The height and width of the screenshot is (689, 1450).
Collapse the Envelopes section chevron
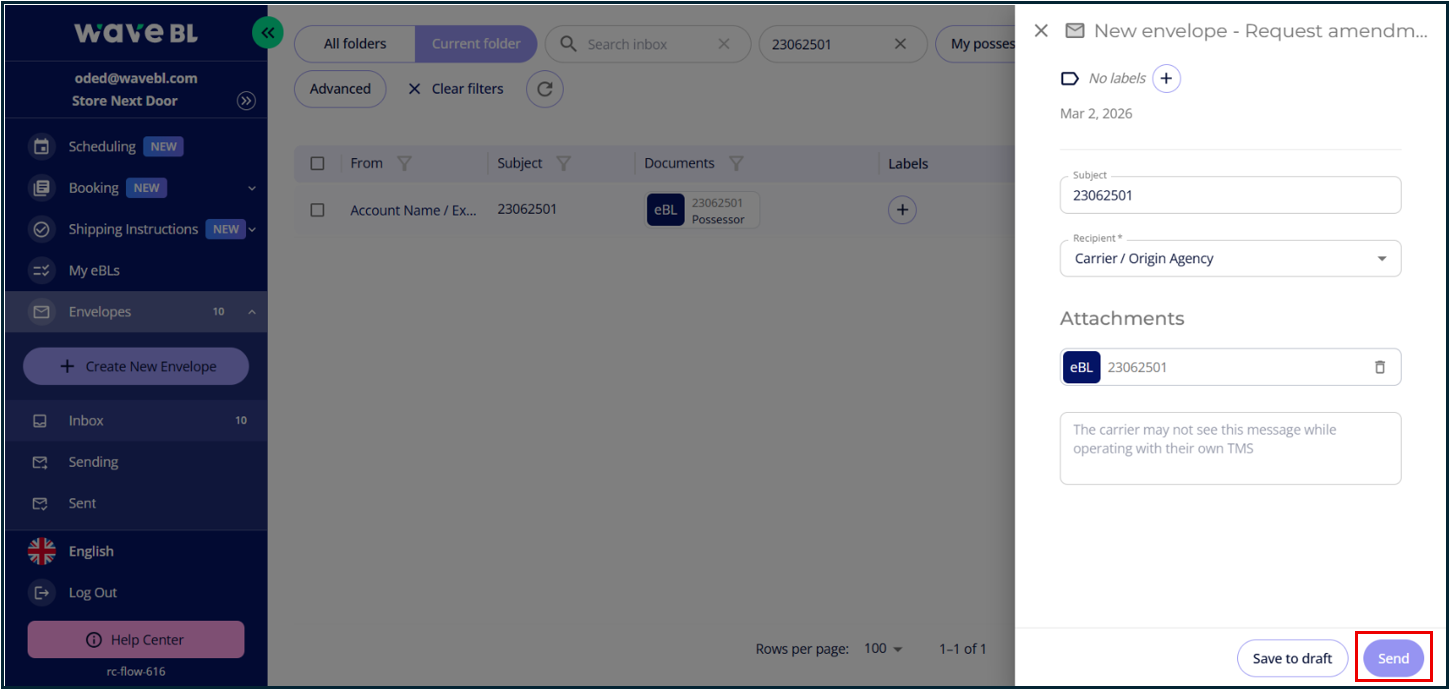pyautogui.click(x=252, y=312)
